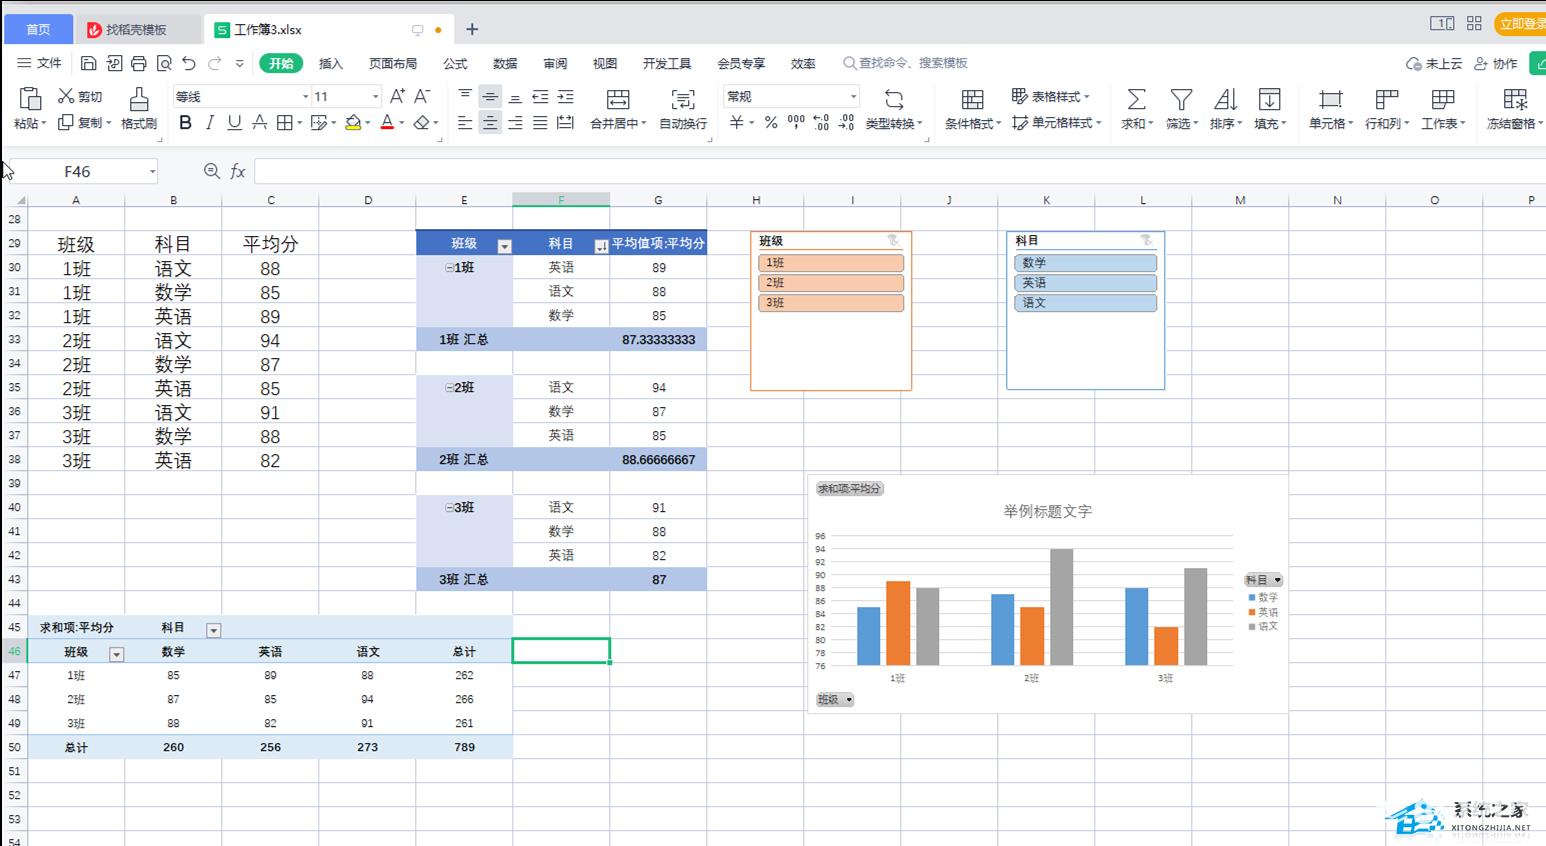Select 3班 in 班级 slicer
The image size is (1546, 846).
coord(831,303)
